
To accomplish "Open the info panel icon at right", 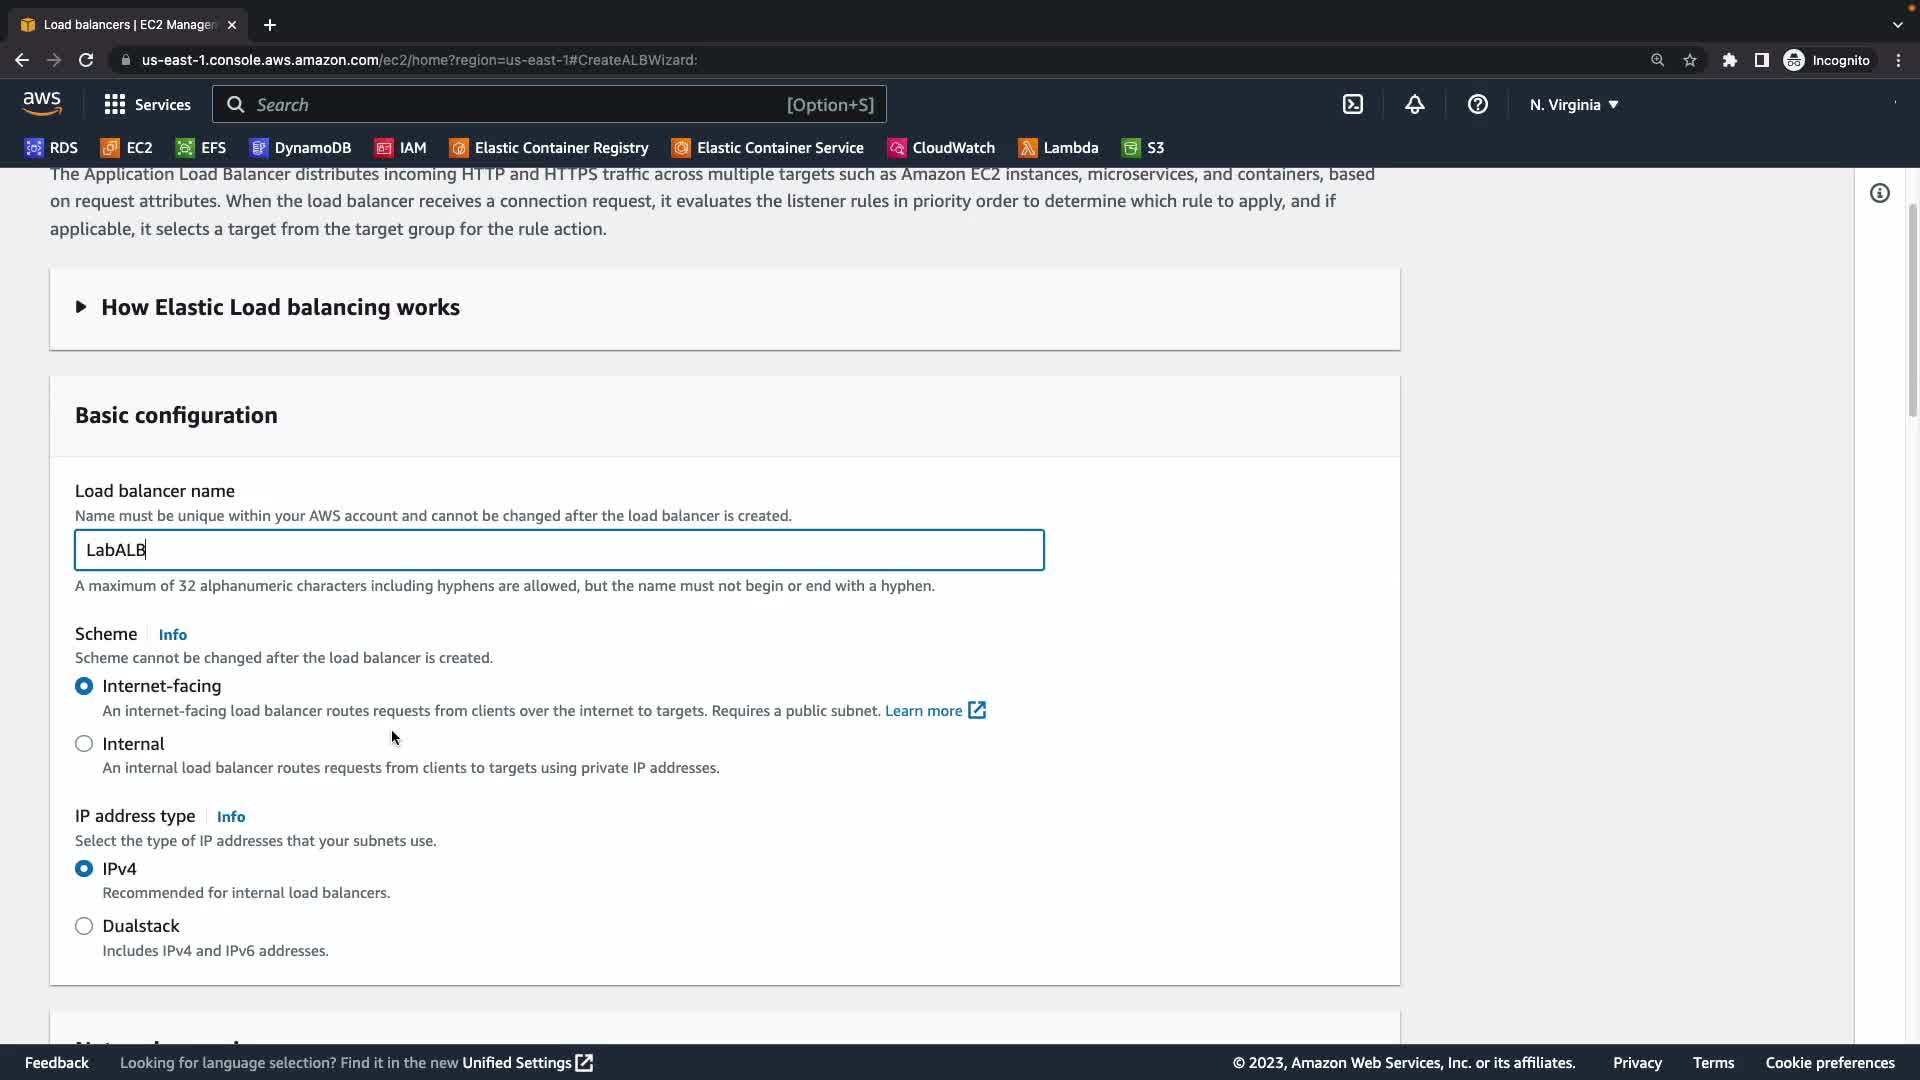I will (x=1879, y=193).
